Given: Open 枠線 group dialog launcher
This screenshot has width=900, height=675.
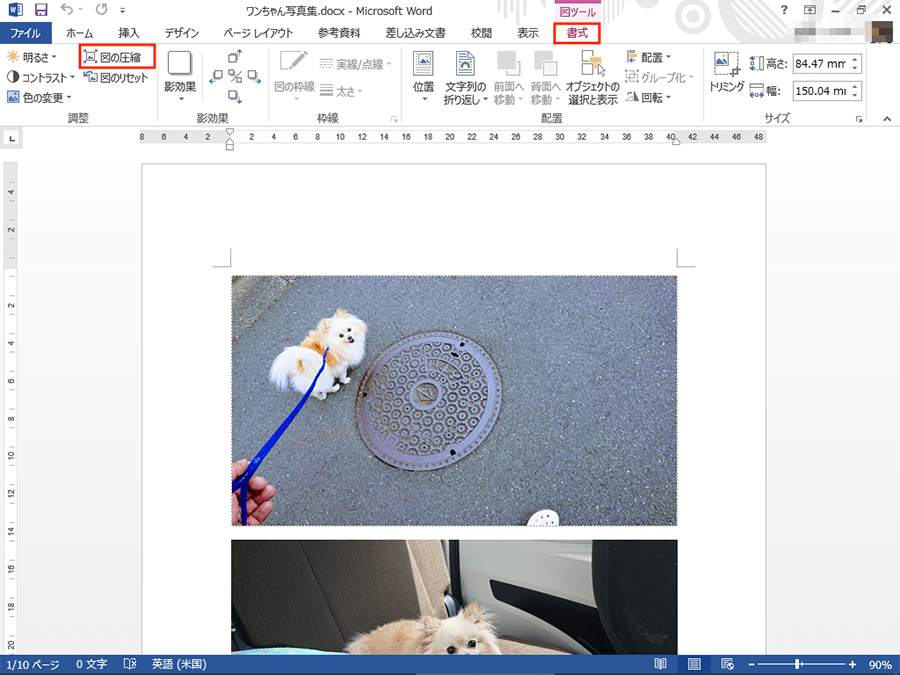Looking at the screenshot, I should point(394,119).
